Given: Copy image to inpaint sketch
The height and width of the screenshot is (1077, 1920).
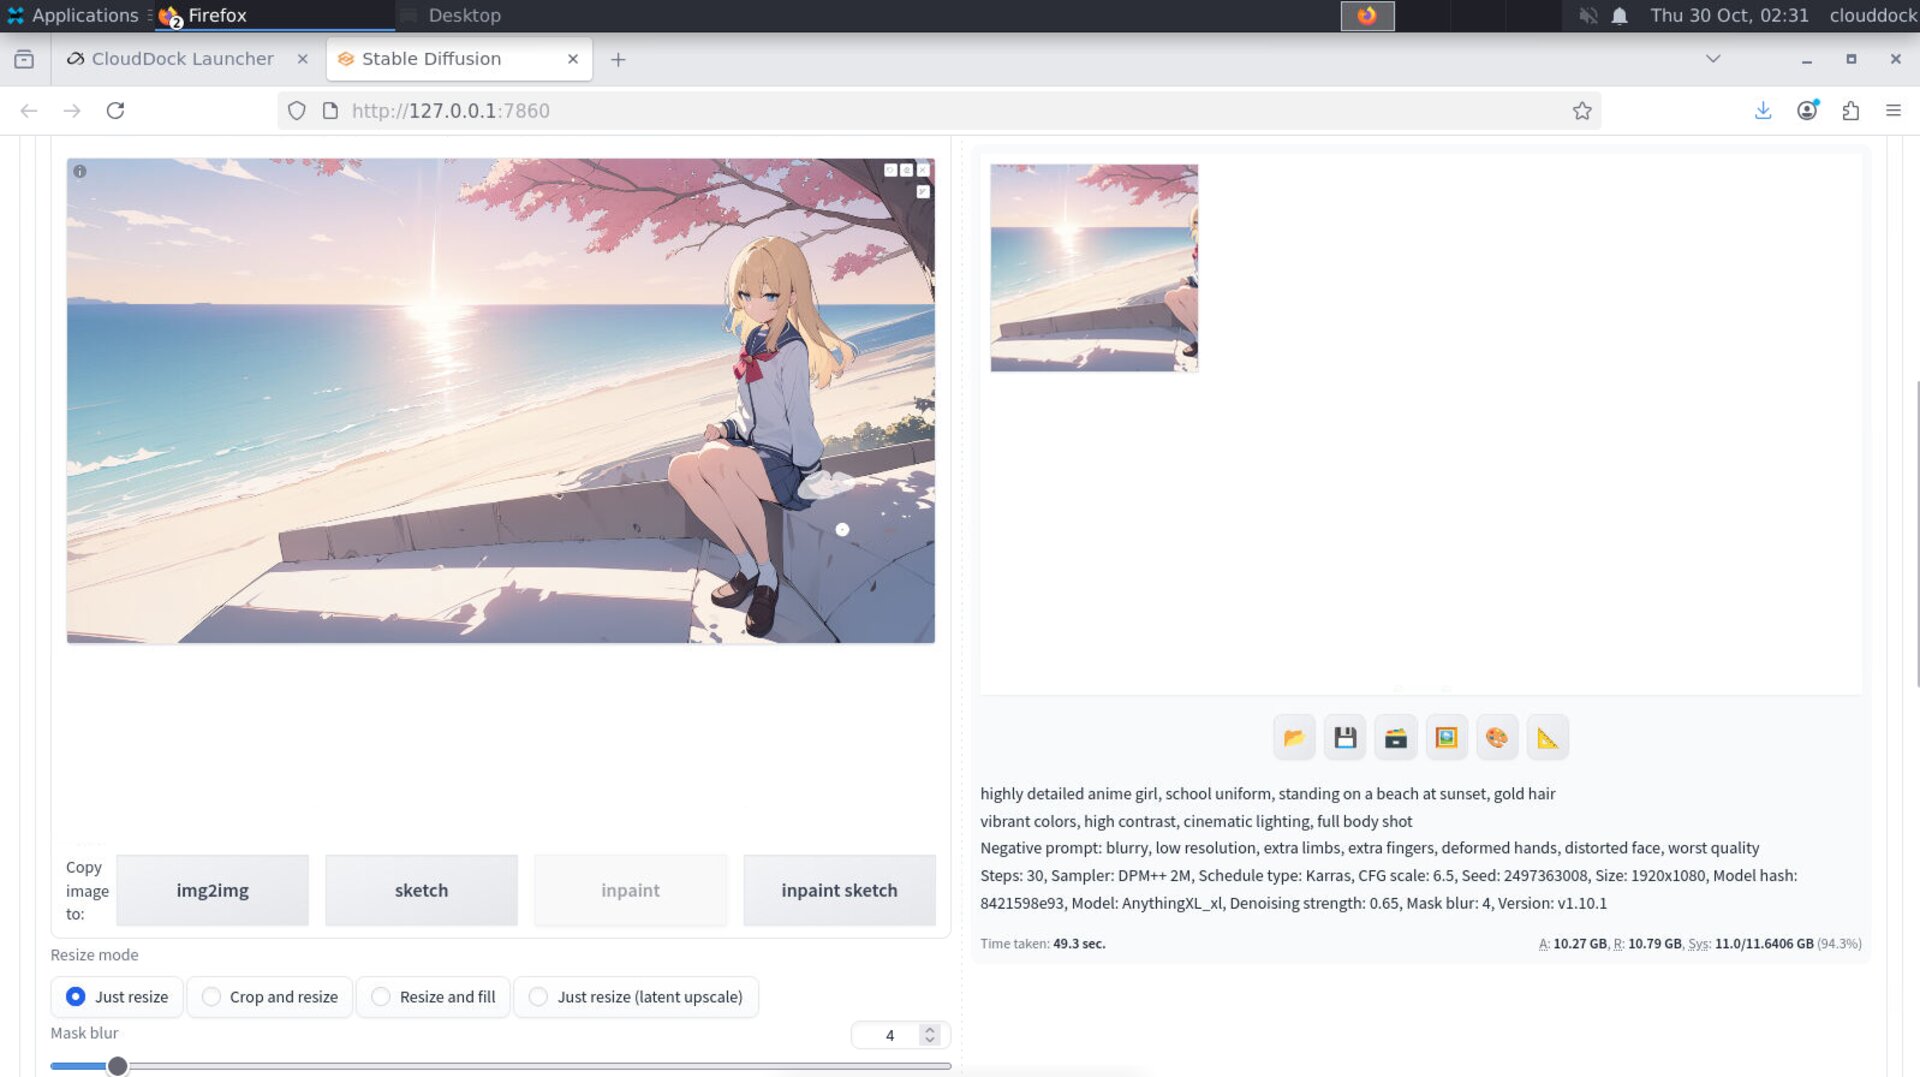Looking at the screenshot, I should (x=839, y=890).
